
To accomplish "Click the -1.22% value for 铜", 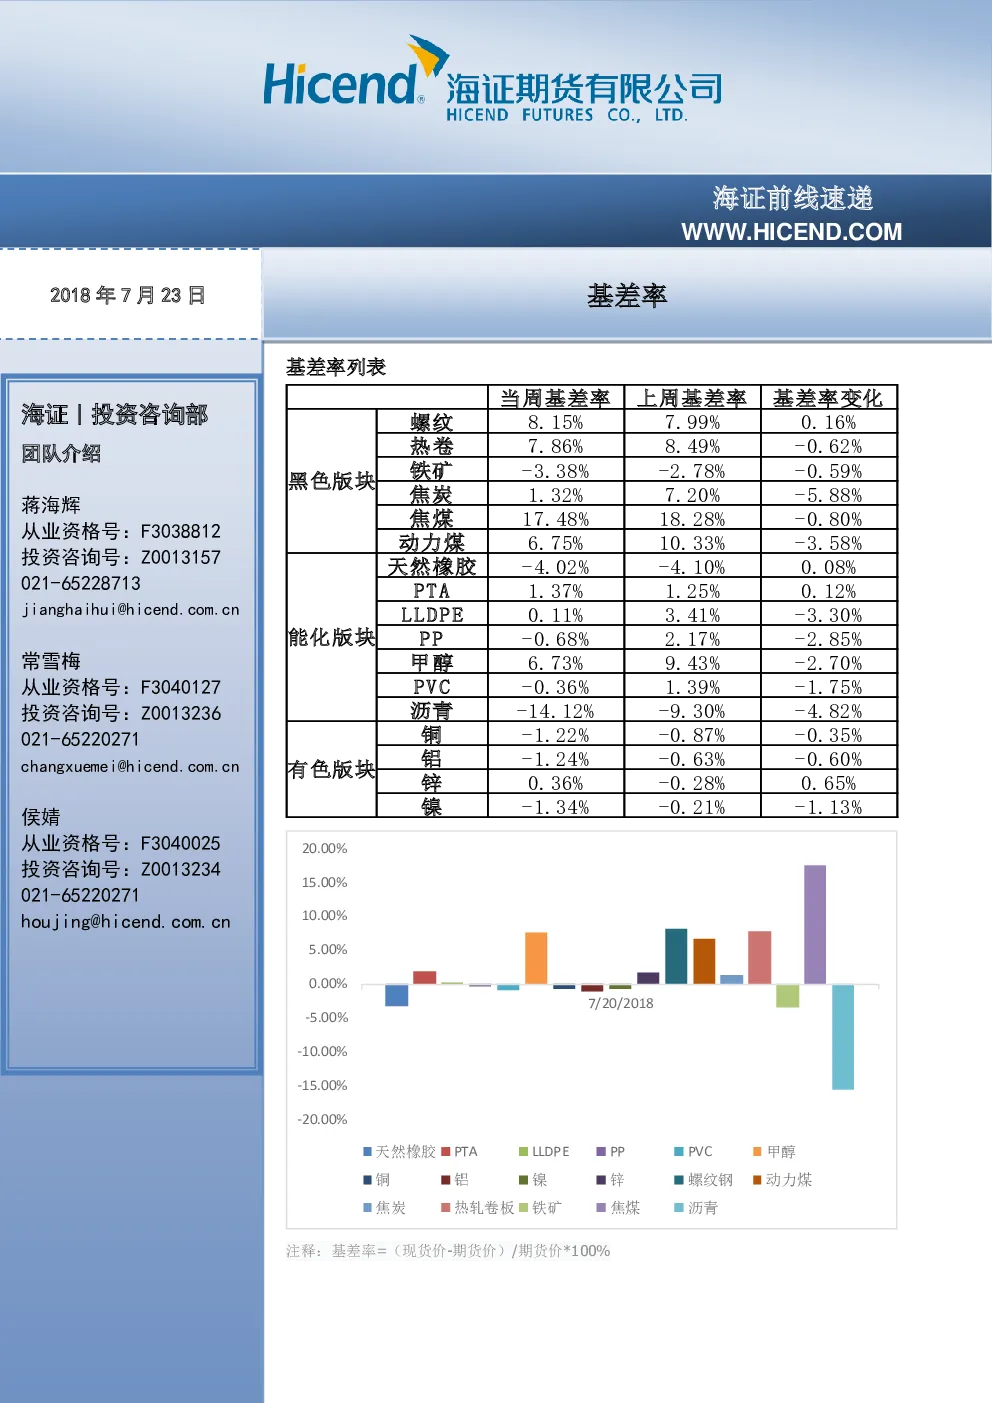I will point(555,735).
